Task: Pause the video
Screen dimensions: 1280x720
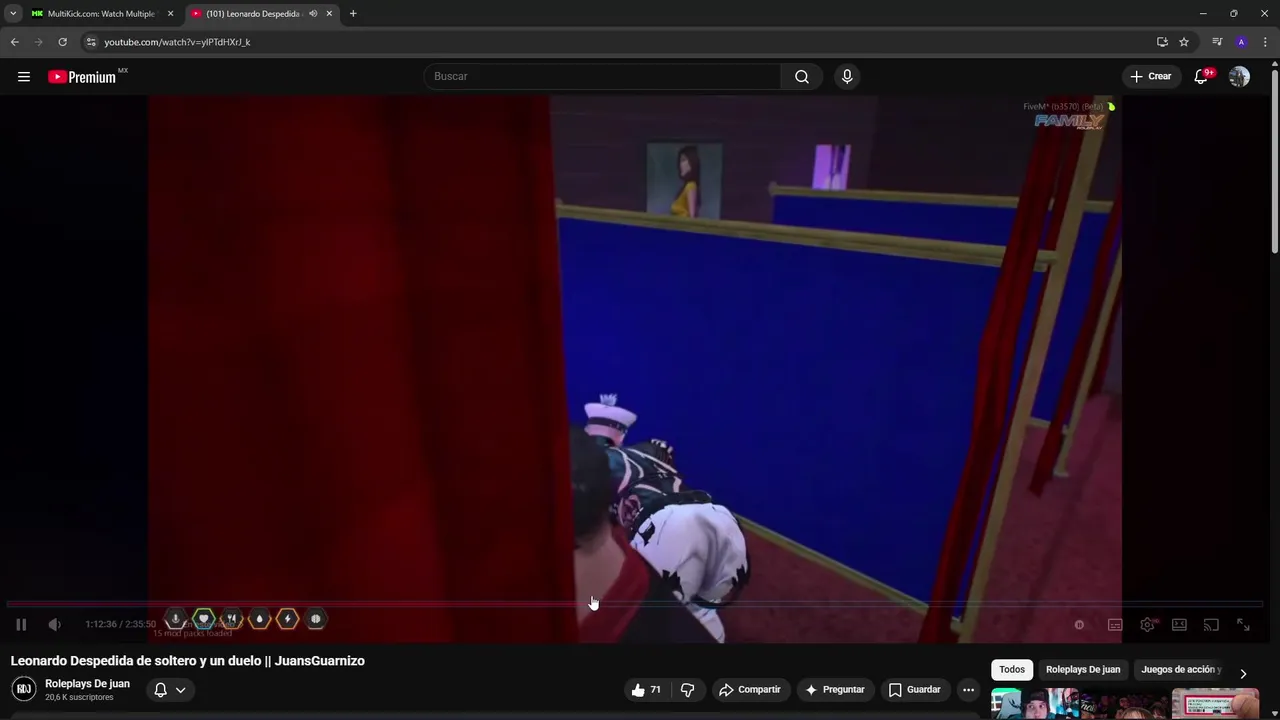Action: tap(21, 625)
